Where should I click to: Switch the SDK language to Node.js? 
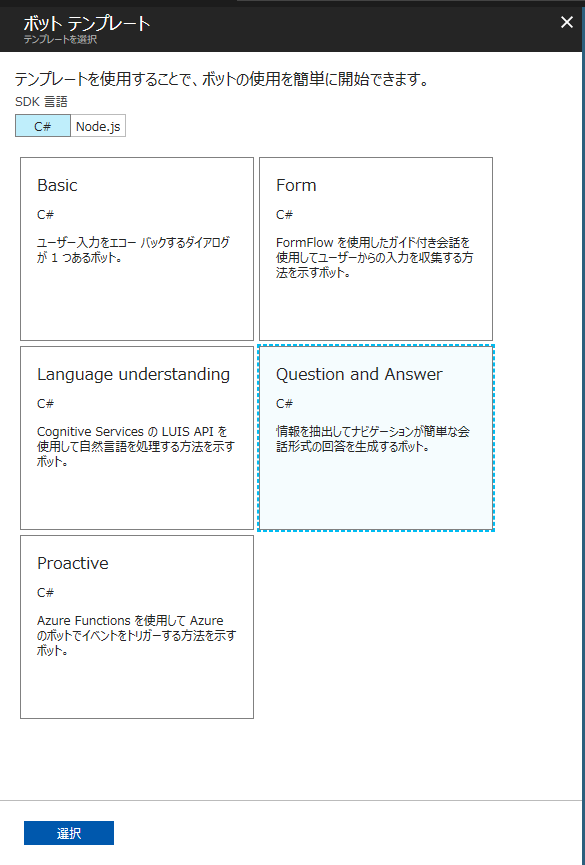(98, 126)
